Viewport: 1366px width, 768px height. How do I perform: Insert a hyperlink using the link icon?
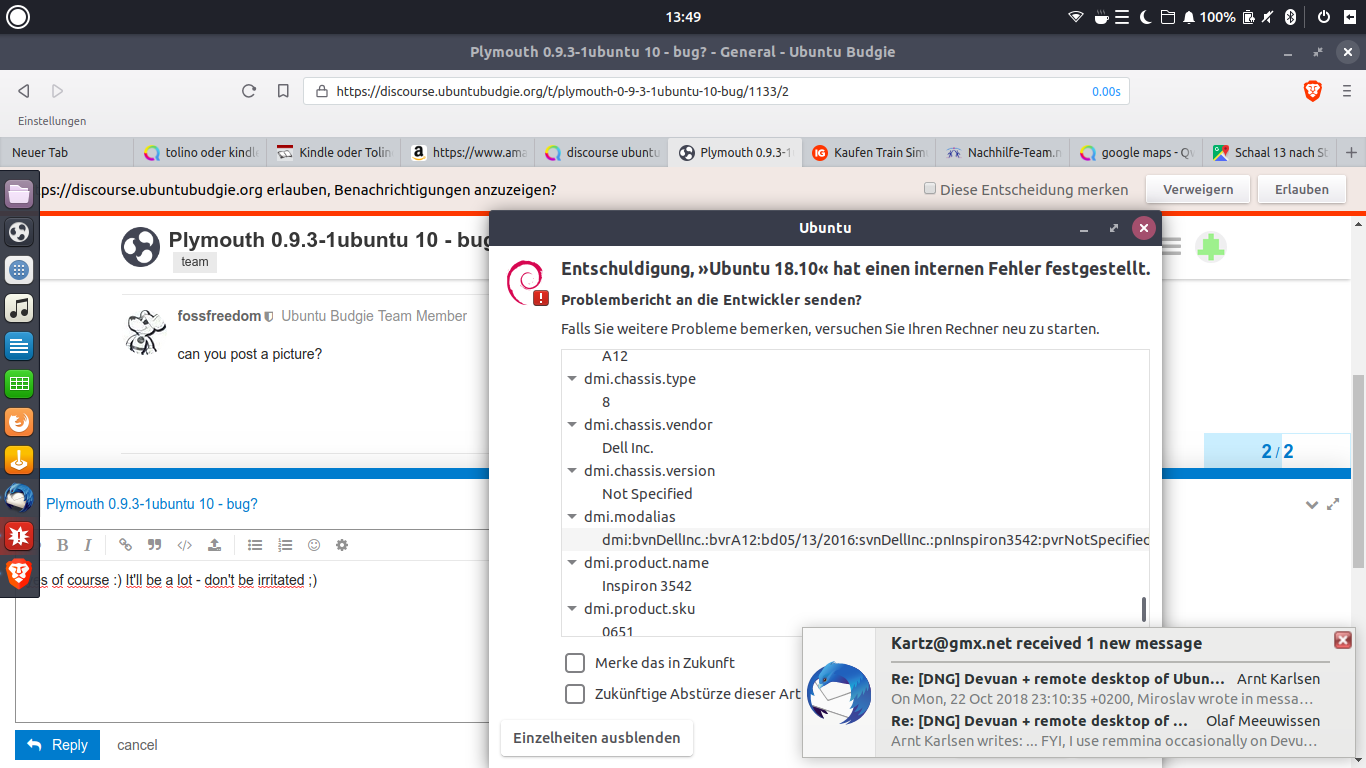(125, 545)
